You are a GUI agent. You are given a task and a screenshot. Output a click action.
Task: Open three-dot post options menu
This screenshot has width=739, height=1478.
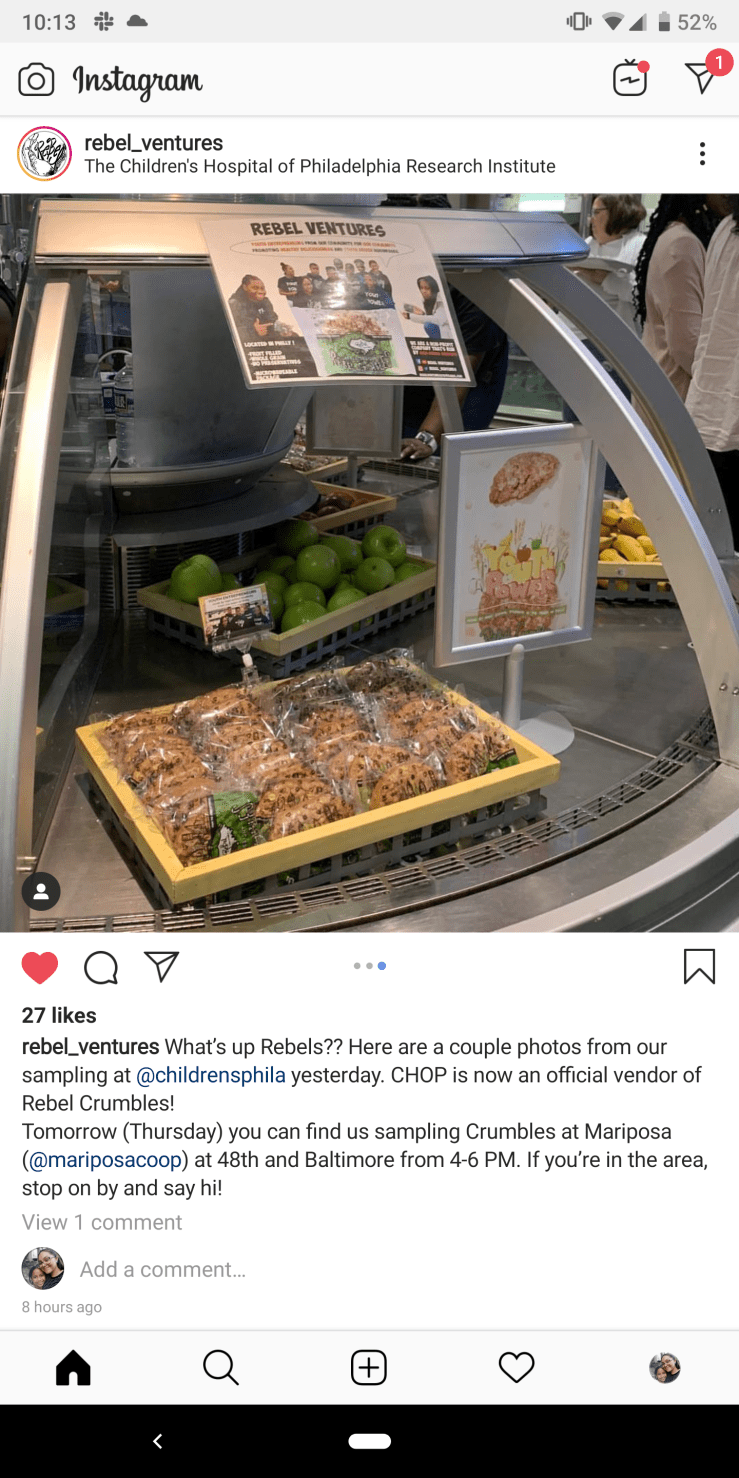[x=702, y=154]
